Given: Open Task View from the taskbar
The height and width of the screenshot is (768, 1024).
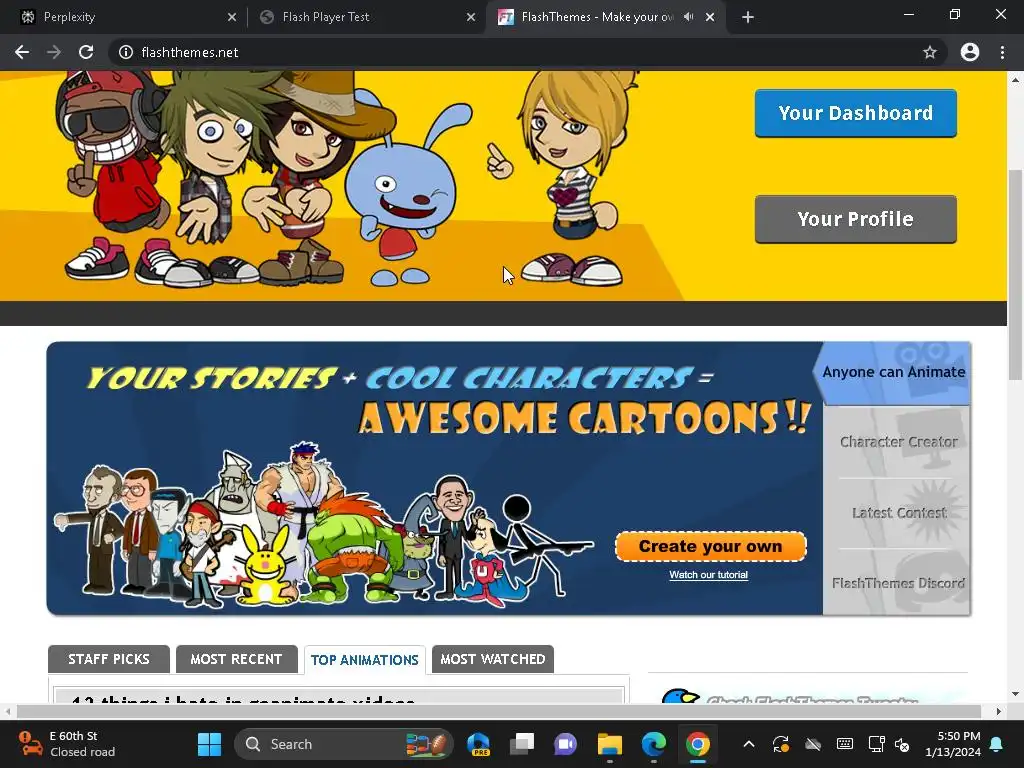Looking at the screenshot, I should pyautogui.click(x=522, y=744).
